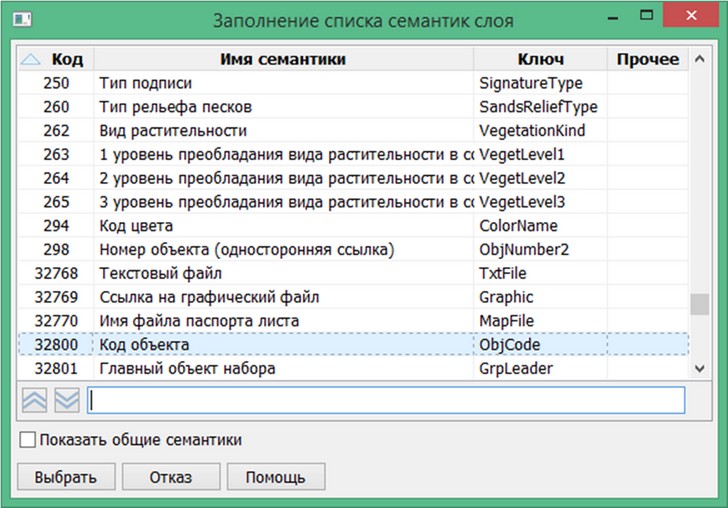The width and height of the screenshot is (728, 508).
Task: Click the search text input field
Action: coord(386,400)
